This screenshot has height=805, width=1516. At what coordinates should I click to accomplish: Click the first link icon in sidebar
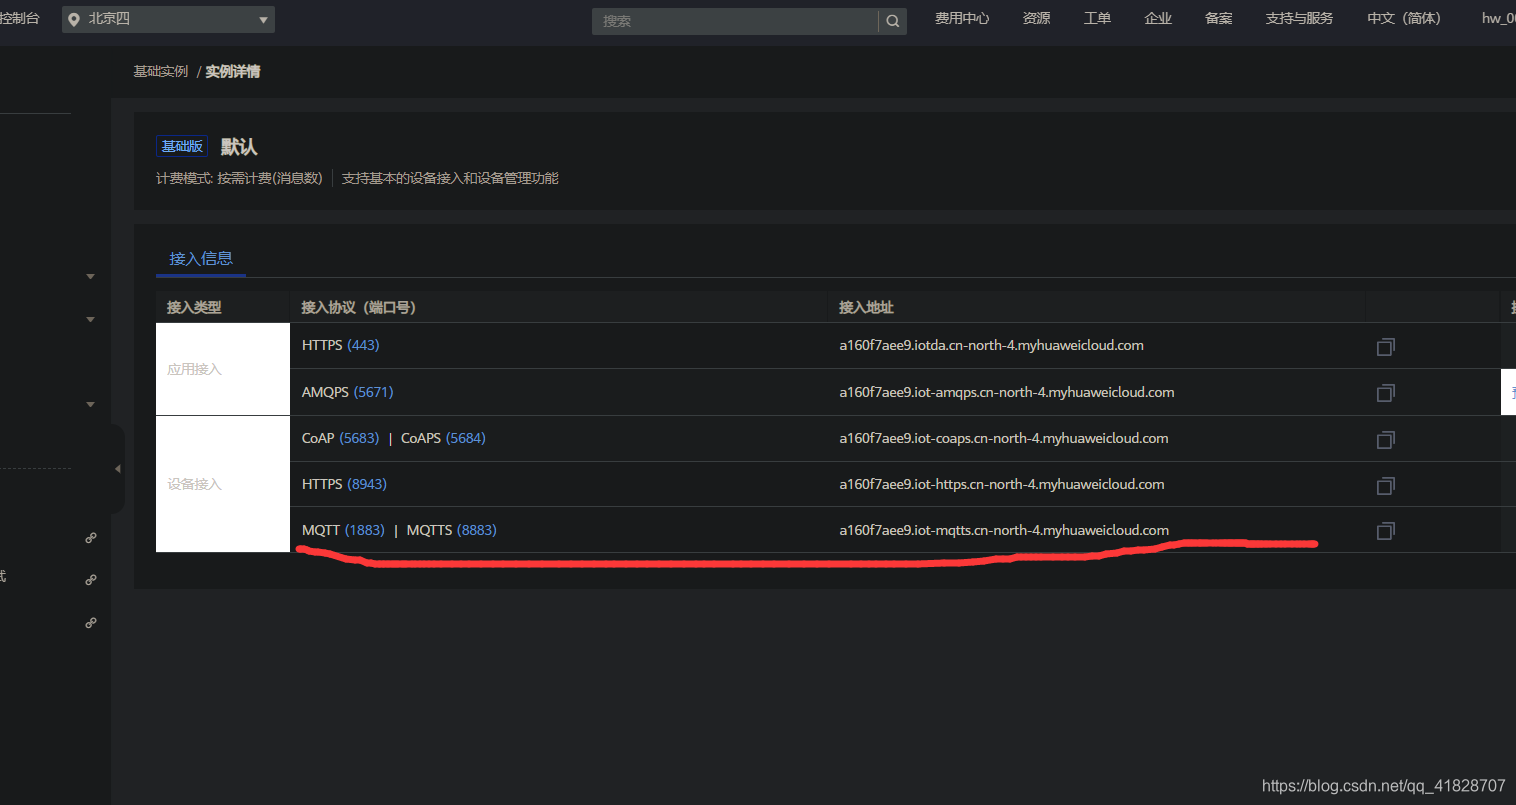point(91,538)
